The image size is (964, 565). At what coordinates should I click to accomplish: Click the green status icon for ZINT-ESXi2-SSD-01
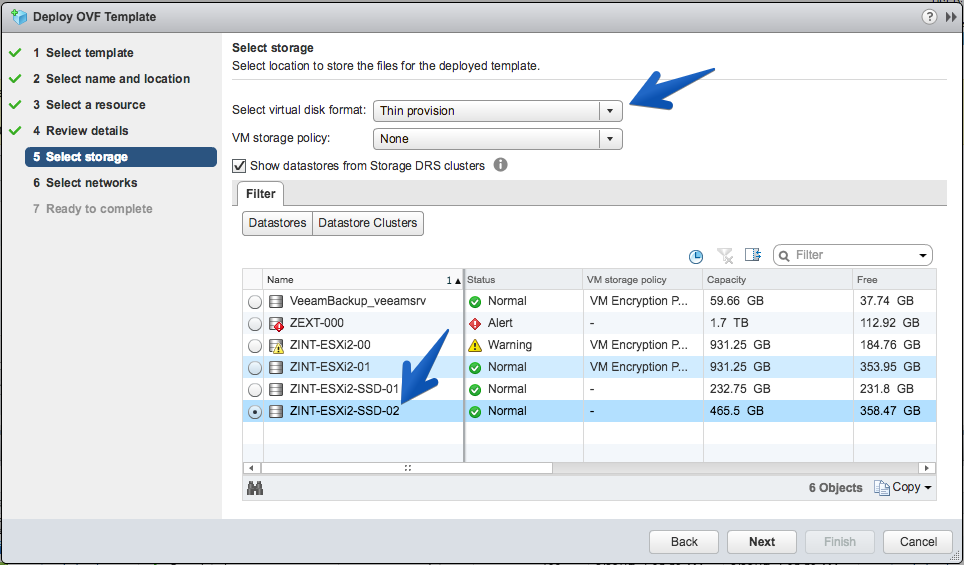475,390
